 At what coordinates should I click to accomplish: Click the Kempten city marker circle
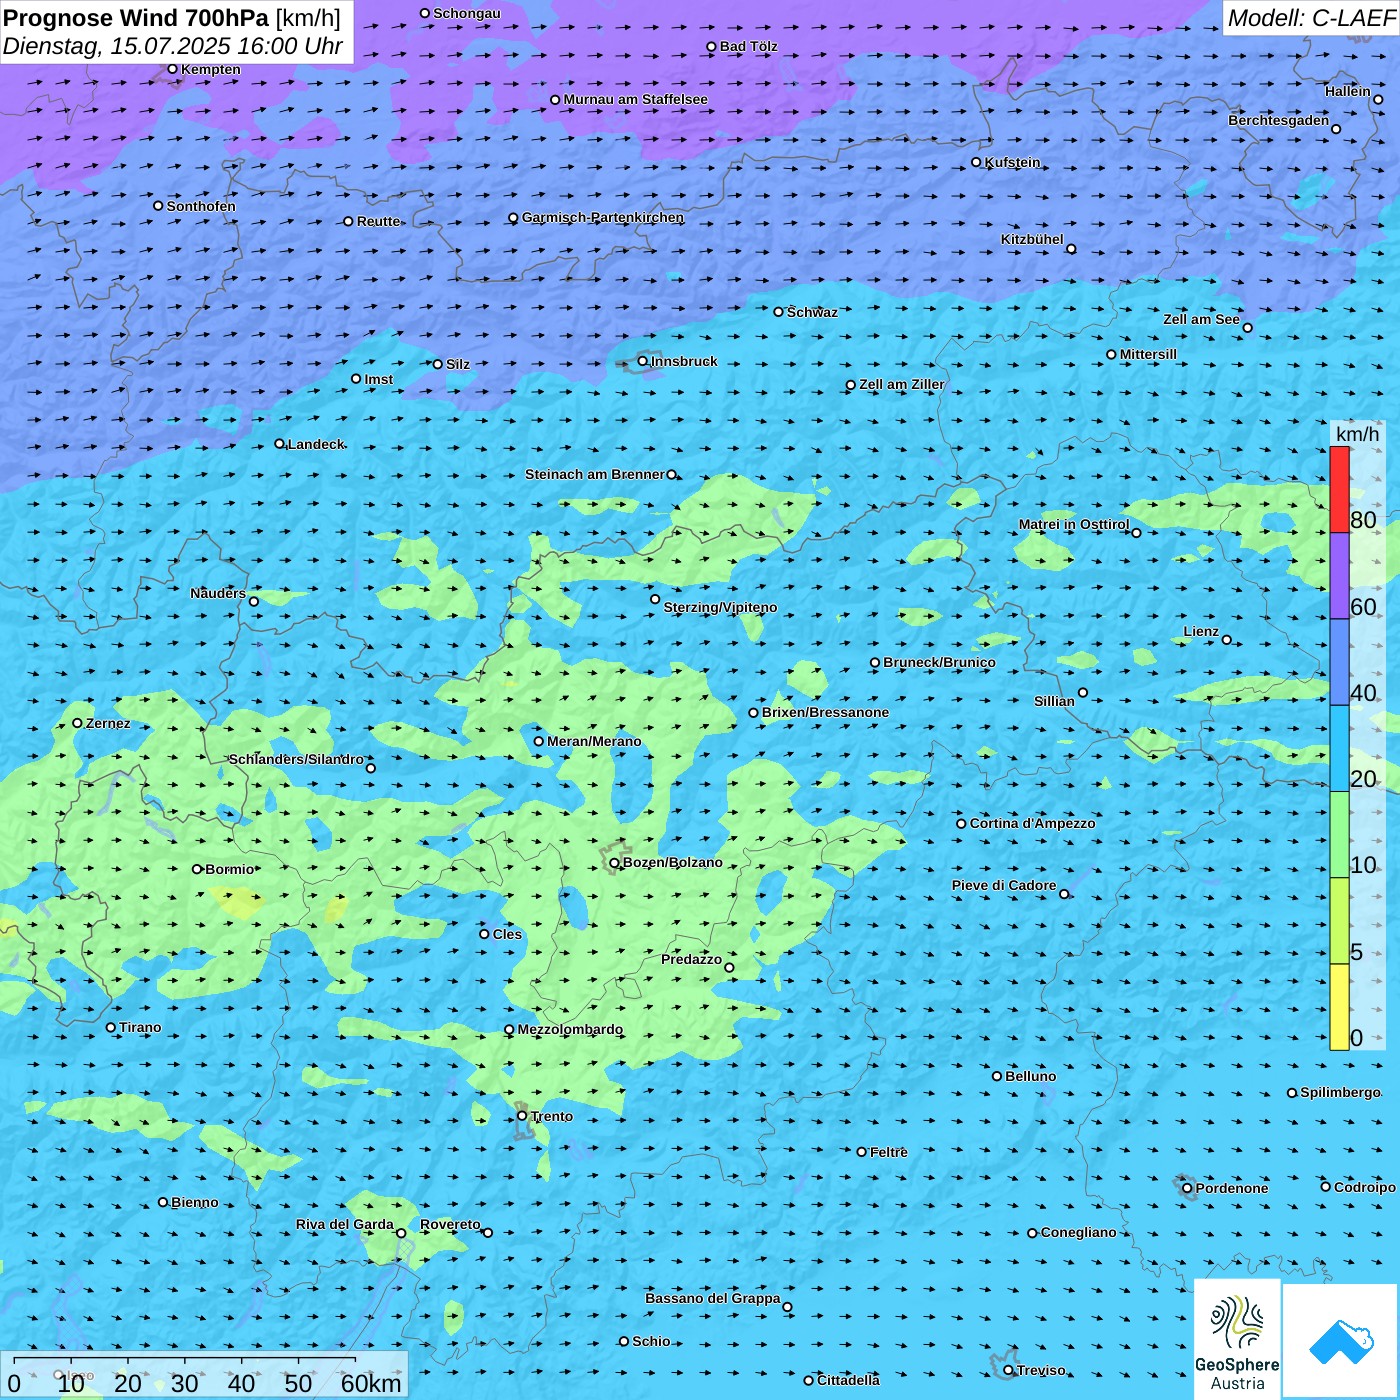(x=173, y=69)
